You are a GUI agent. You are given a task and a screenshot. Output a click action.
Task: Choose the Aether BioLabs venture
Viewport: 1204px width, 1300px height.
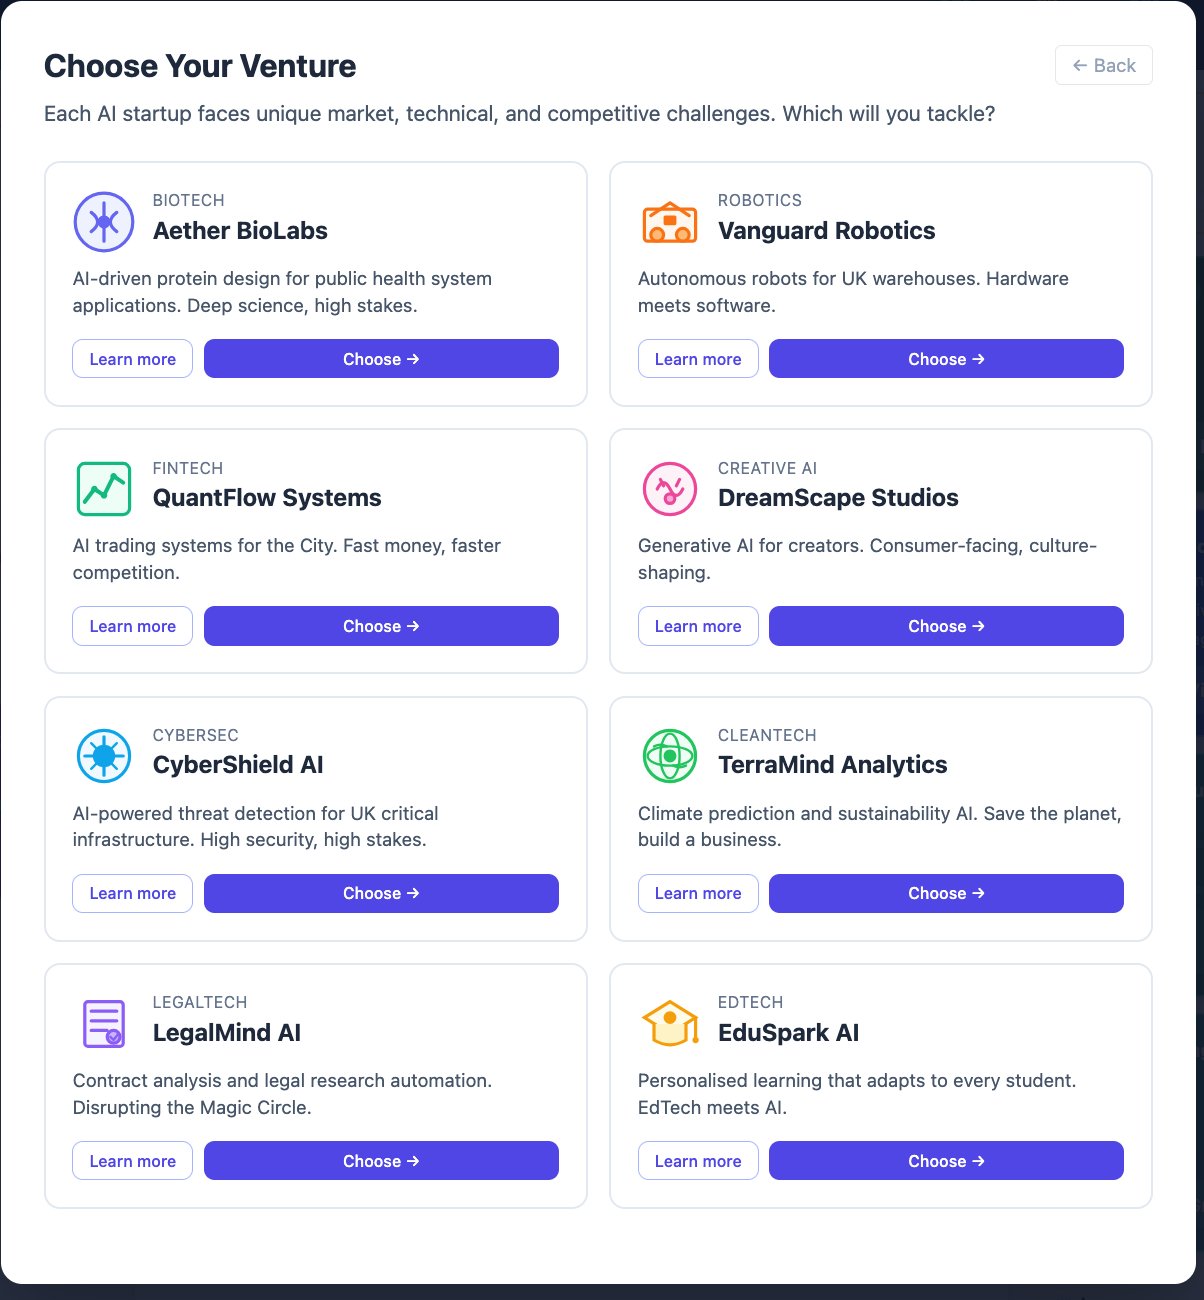(x=381, y=358)
